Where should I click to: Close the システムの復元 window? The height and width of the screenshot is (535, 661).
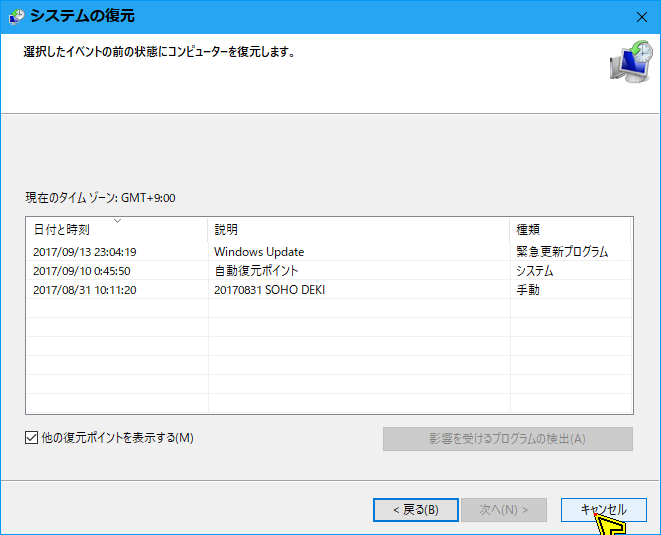(642, 17)
